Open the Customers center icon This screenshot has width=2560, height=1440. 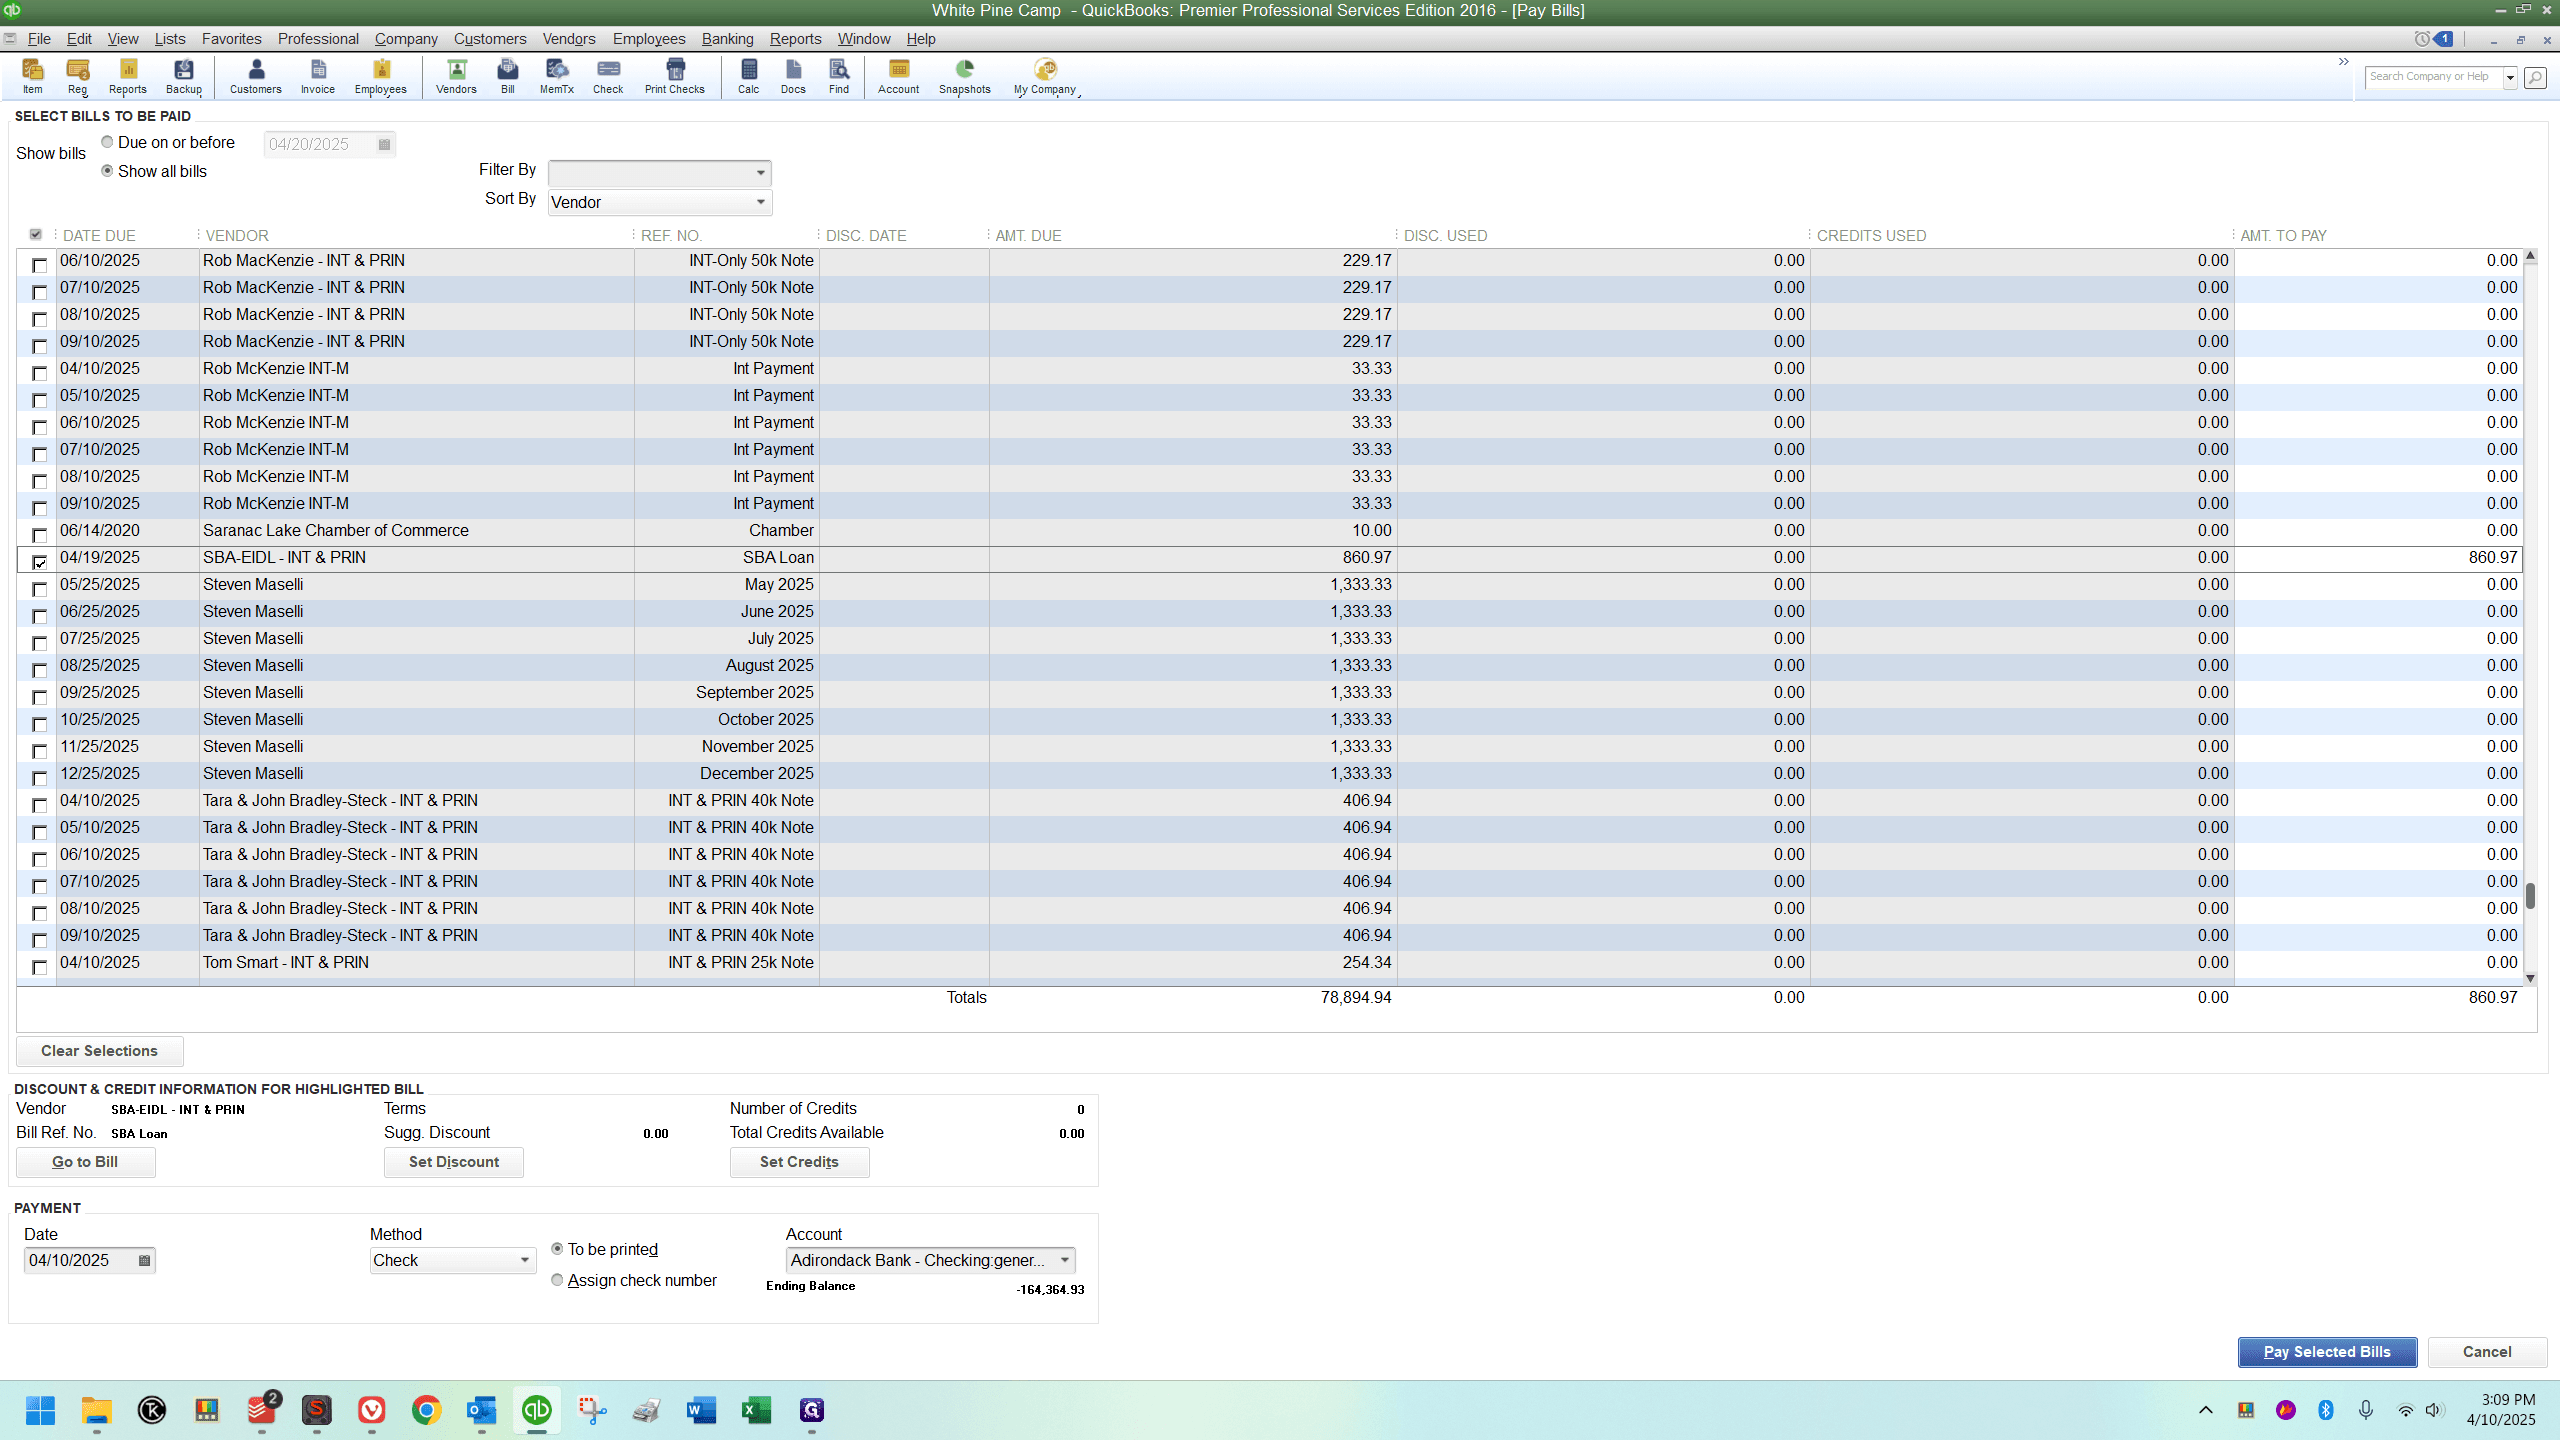pyautogui.click(x=256, y=76)
